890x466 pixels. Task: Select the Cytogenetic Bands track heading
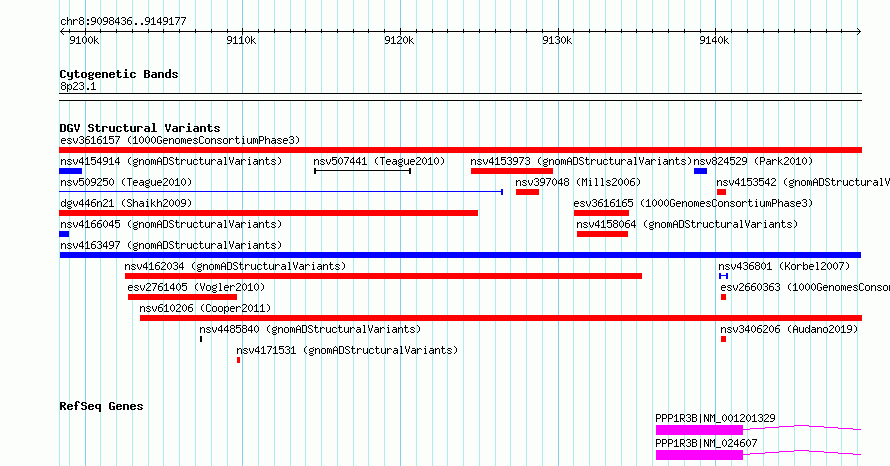(x=119, y=74)
